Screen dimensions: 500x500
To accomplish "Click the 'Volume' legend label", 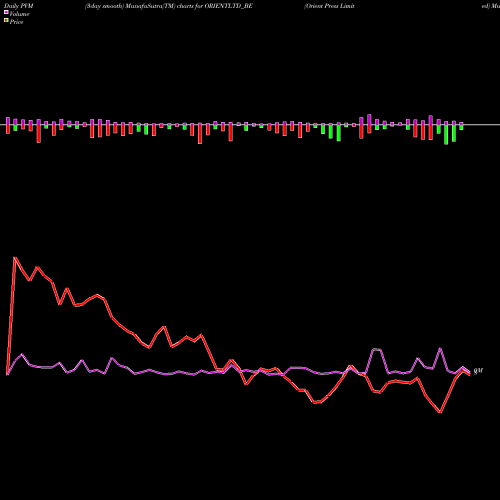I will pos(19,14).
